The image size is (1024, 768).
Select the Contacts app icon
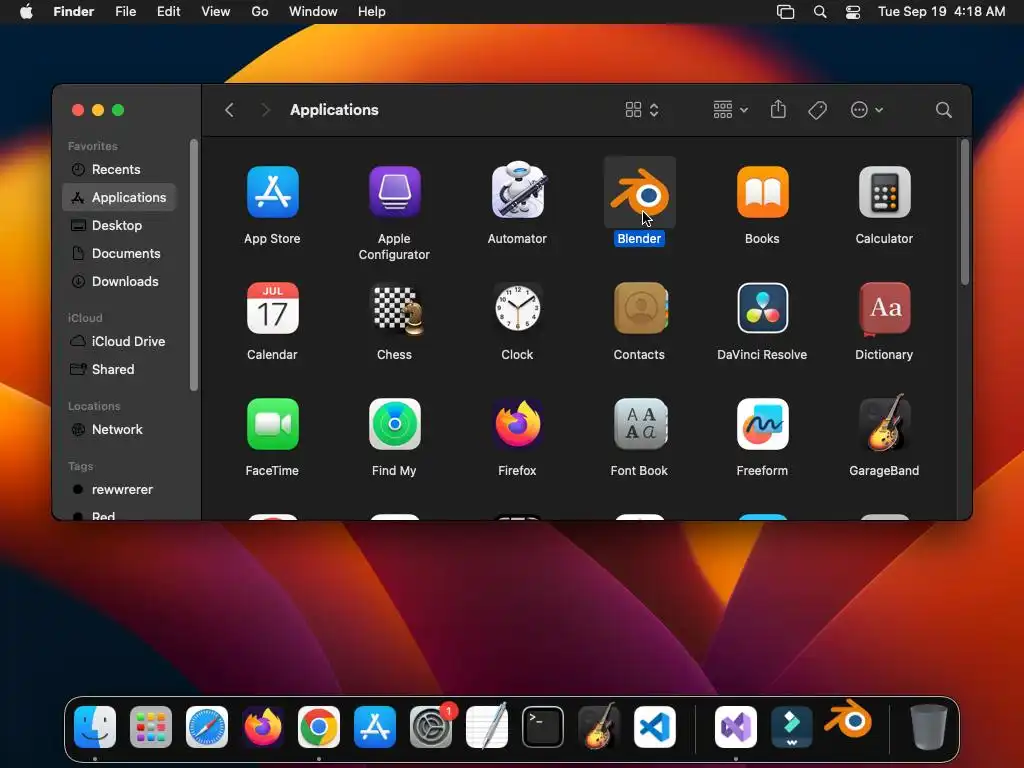640,308
